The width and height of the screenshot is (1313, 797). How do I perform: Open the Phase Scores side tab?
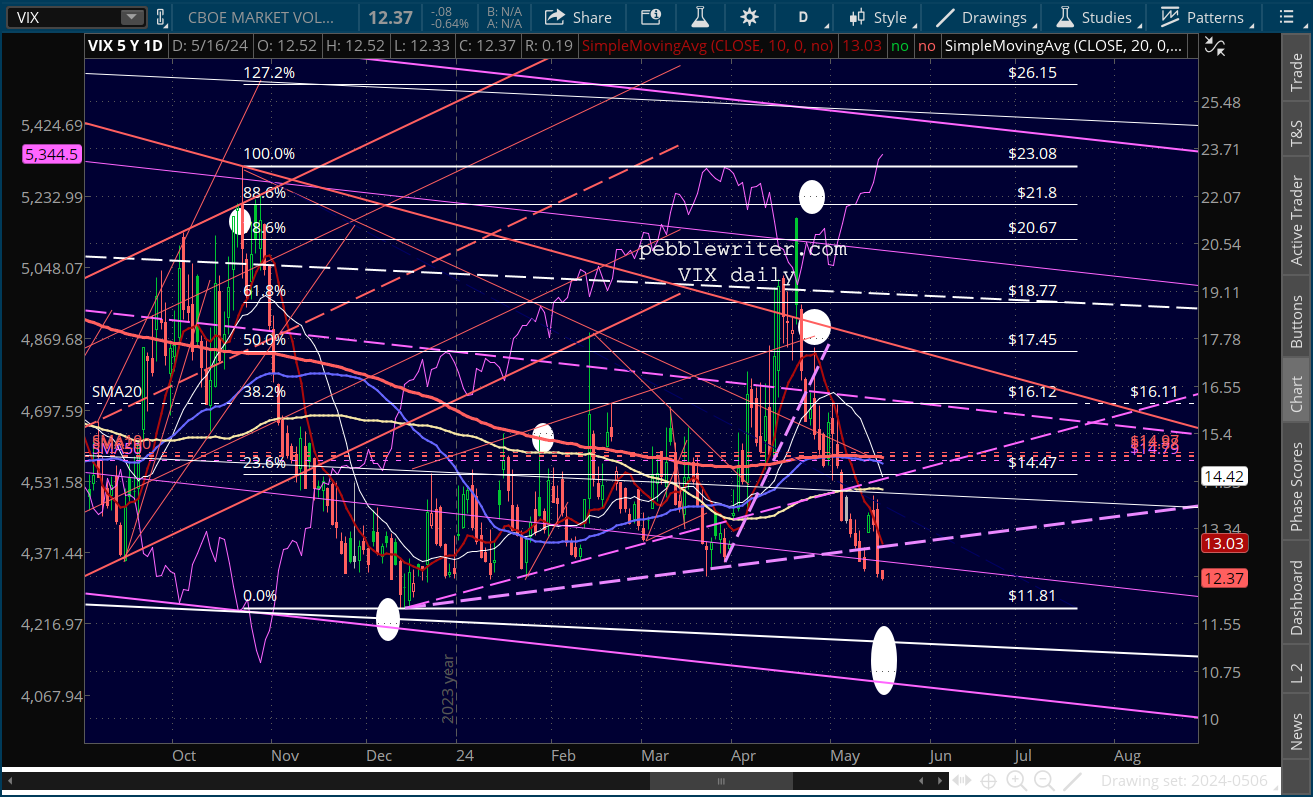[x=1296, y=486]
